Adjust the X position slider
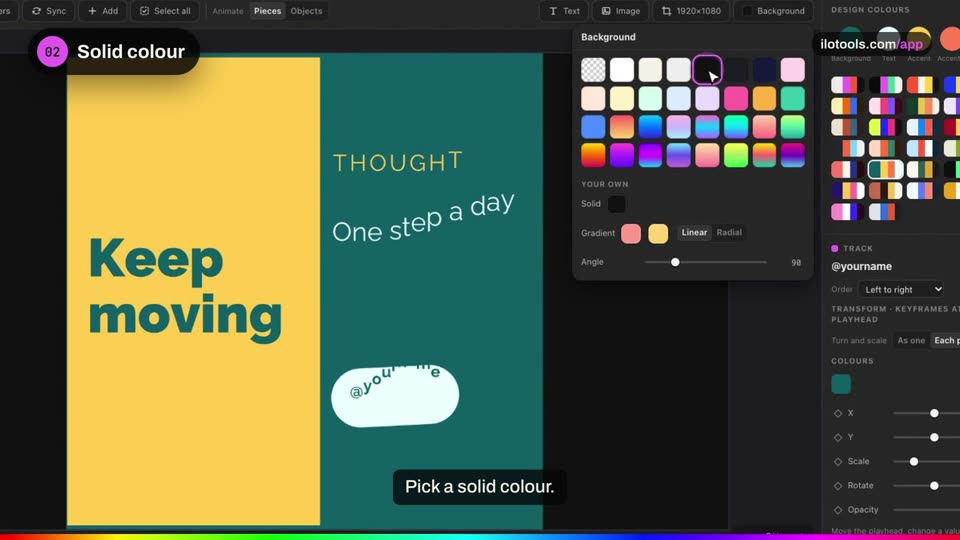Image resolution: width=960 pixels, height=540 pixels. pos(926,413)
